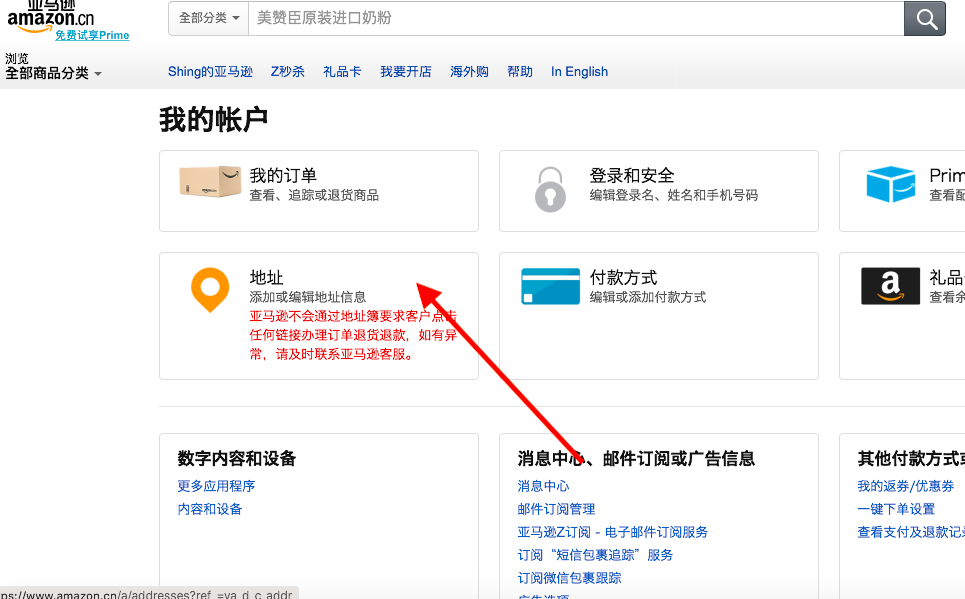This screenshot has width=965, height=599.
Task: Click the 编辑登录名、姓名和手机号码 description
Action: point(674,195)
